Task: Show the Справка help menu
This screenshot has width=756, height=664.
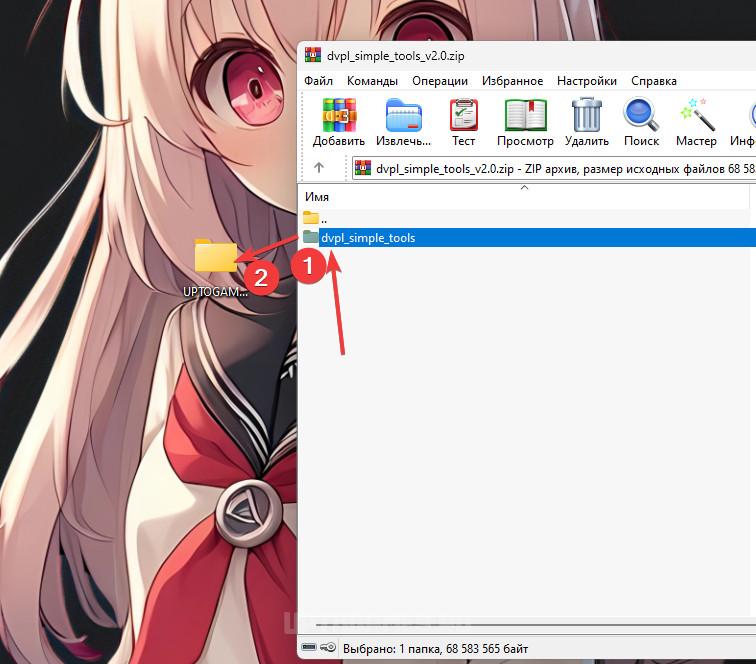Action: tap(654, 81)
